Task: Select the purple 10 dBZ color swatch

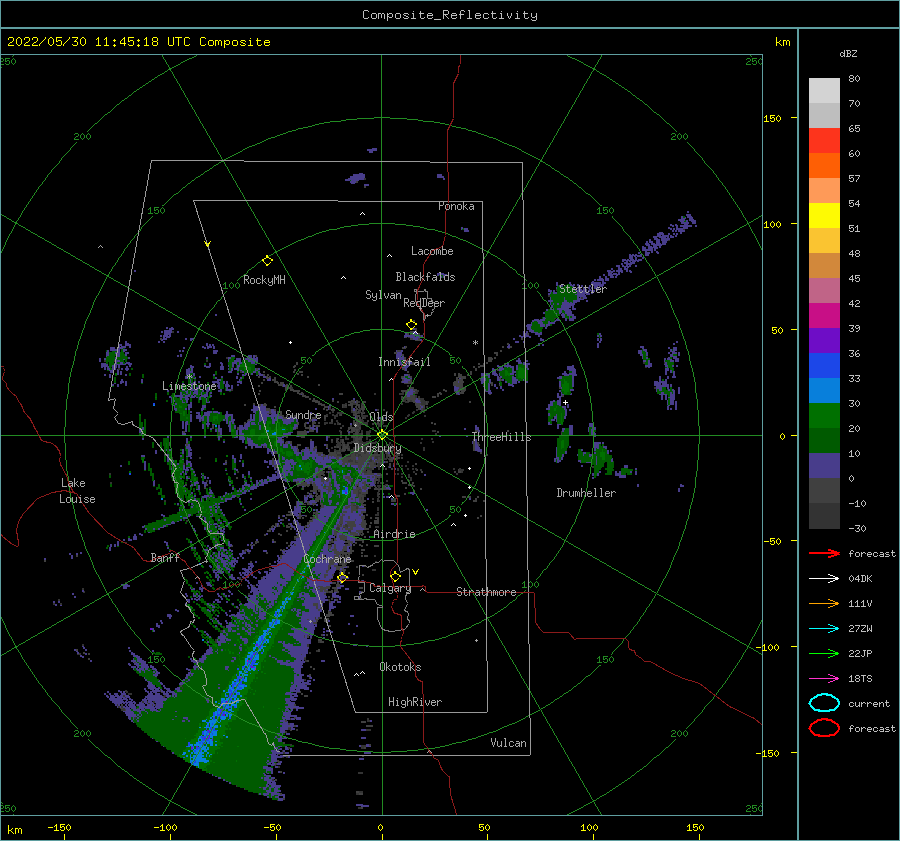Action: (x=824, y=466)
